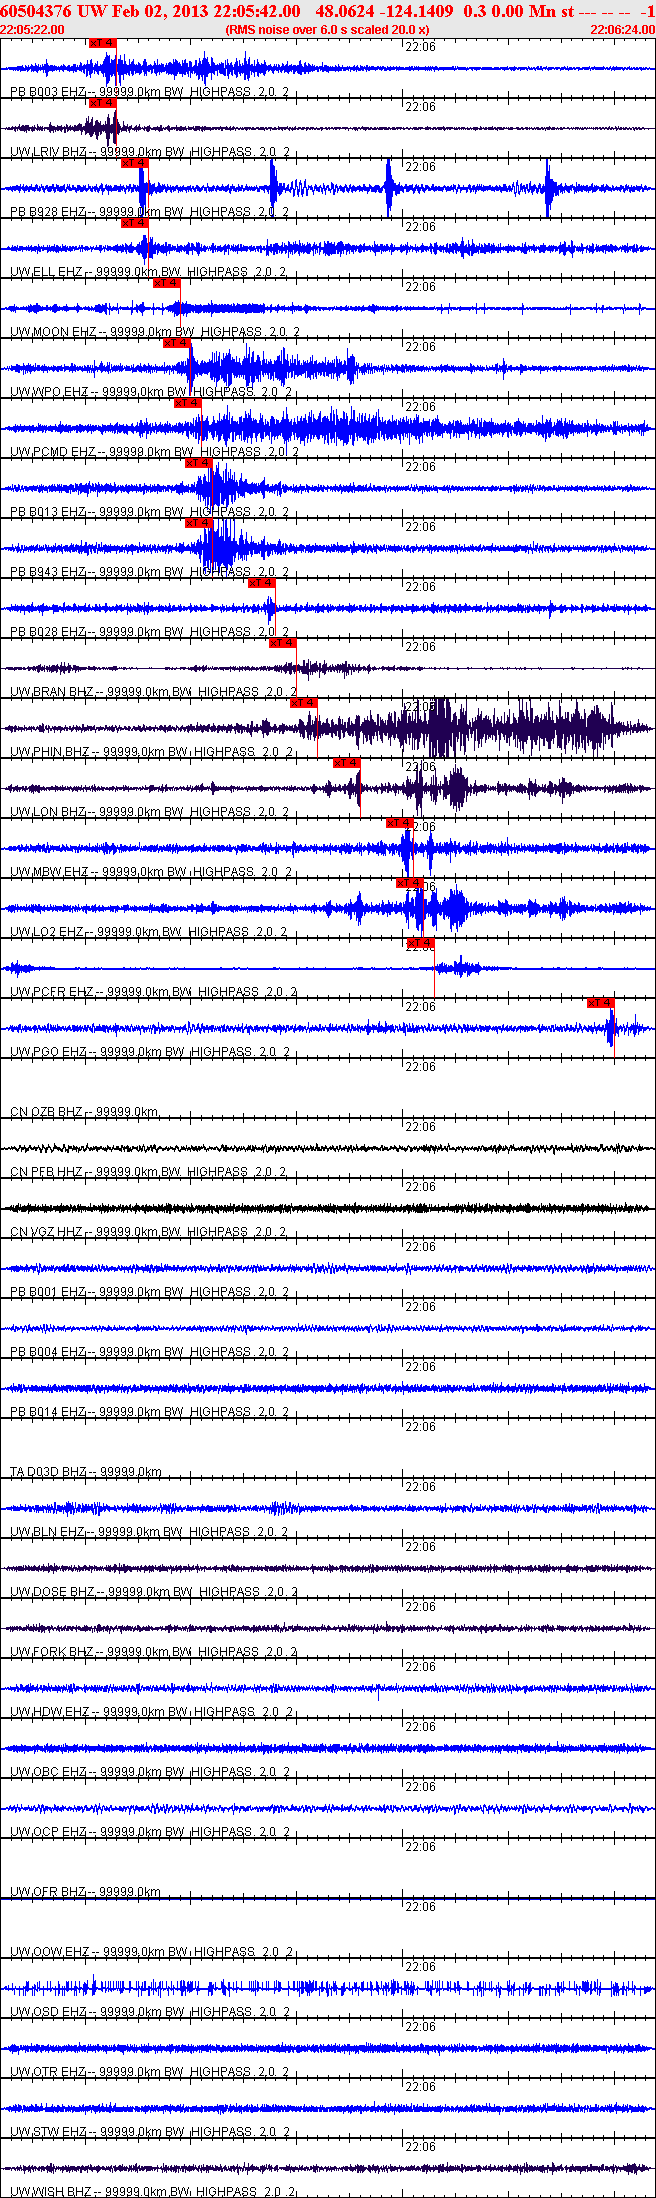Screen dimensions: 656x2198
Task: Click the pick flag on the PB B028 trace
Action: tap(262, 583)
